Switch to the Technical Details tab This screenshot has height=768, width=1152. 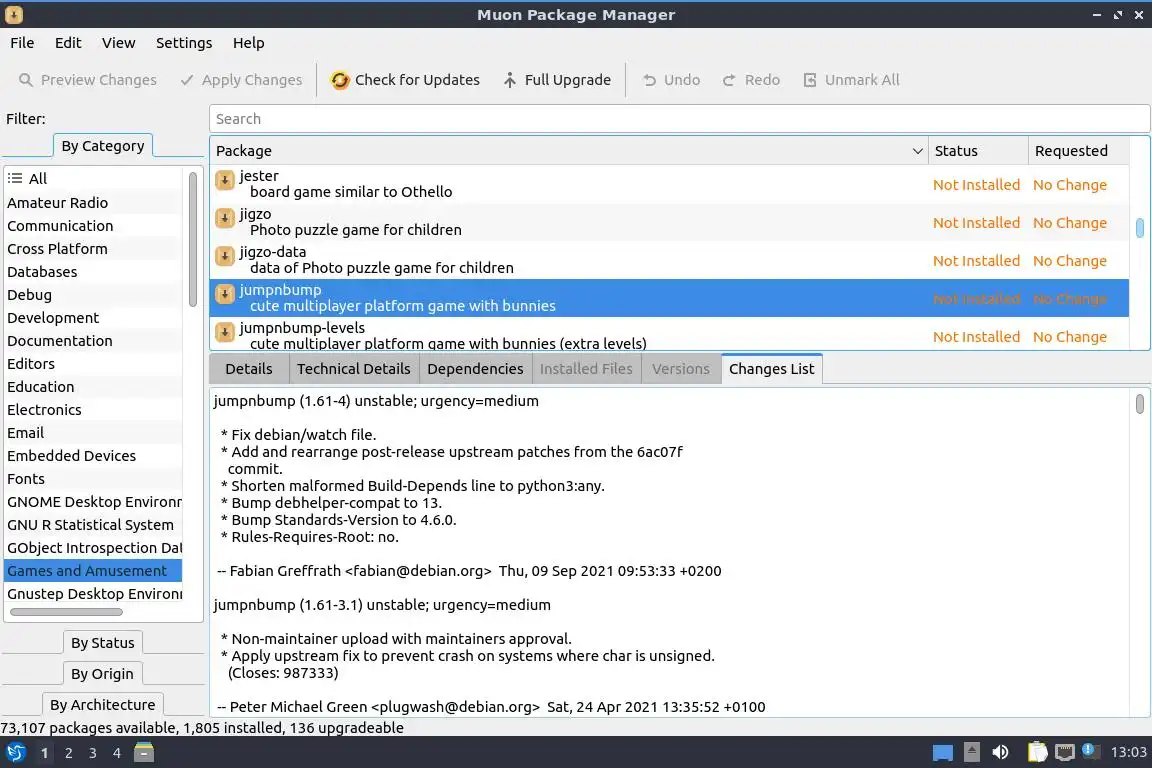click(353, 369)
